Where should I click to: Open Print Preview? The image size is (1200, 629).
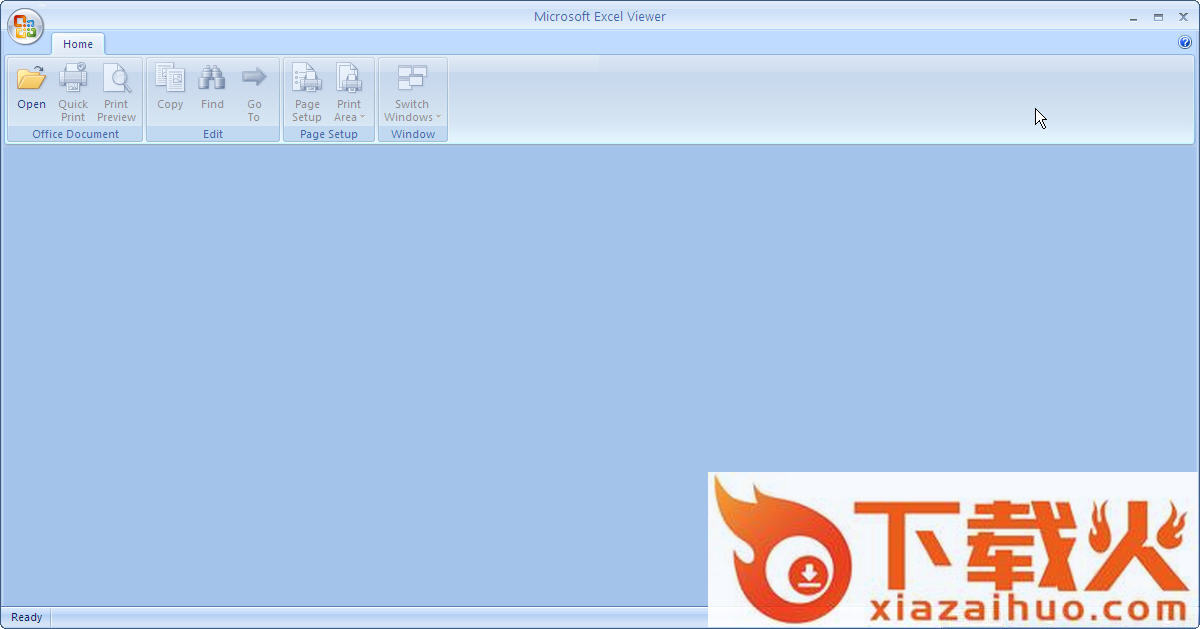tap(116, 93)
